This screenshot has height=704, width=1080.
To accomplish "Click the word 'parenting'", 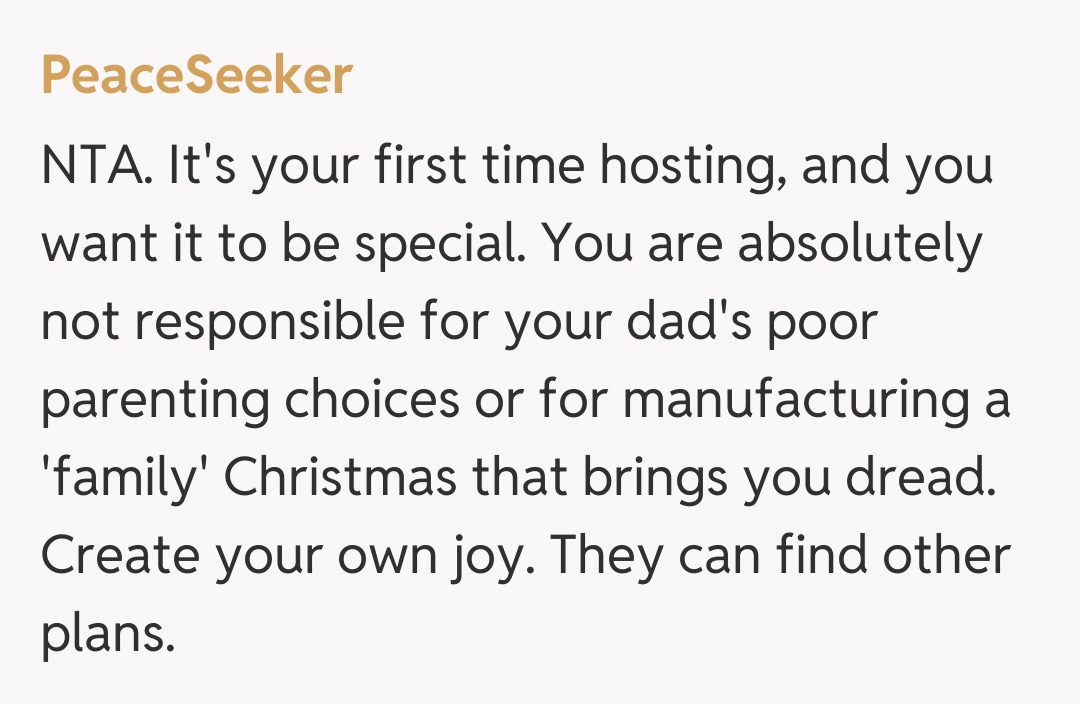I will pyautogui.click(x=155, y=401).
